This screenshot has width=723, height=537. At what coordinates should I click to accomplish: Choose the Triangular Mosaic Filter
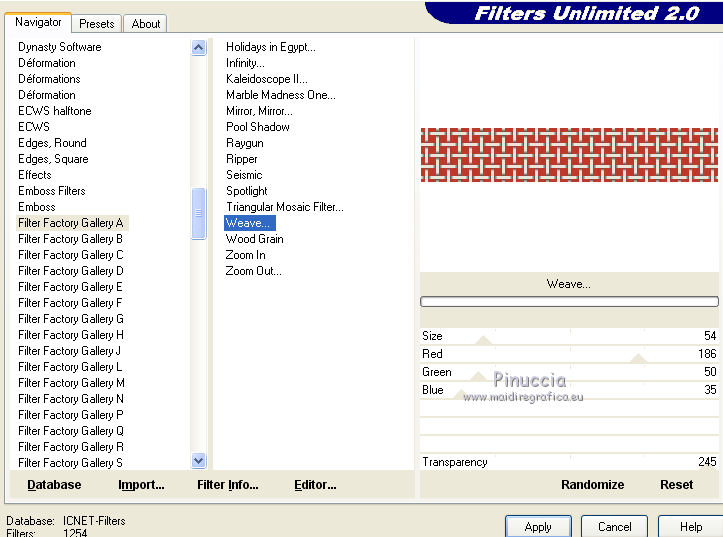click(x=284, y=207)
